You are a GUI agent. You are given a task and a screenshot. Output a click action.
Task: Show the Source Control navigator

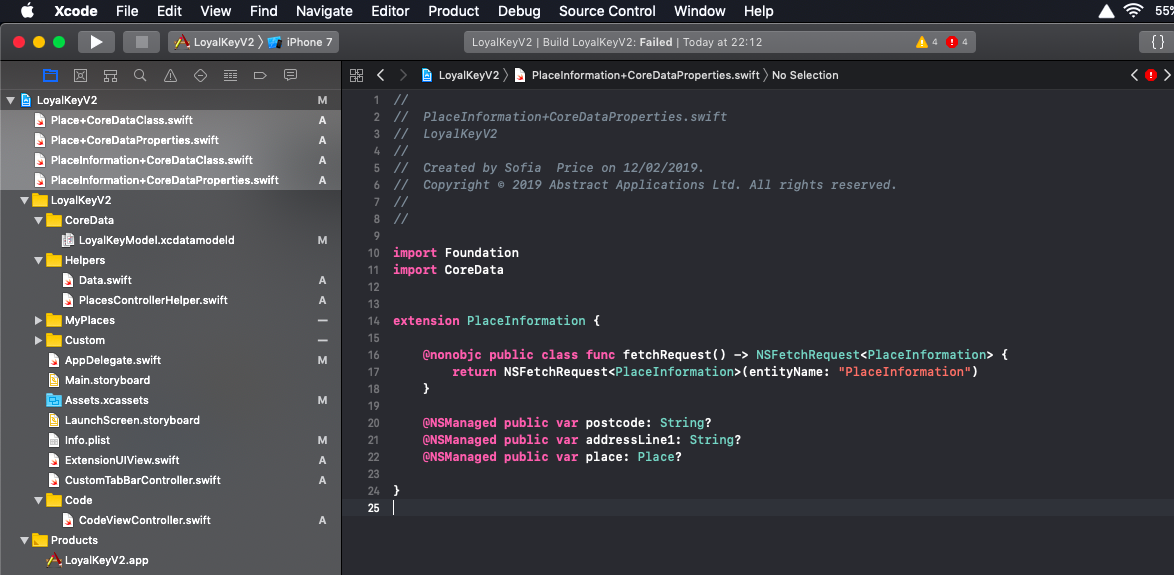80,75
